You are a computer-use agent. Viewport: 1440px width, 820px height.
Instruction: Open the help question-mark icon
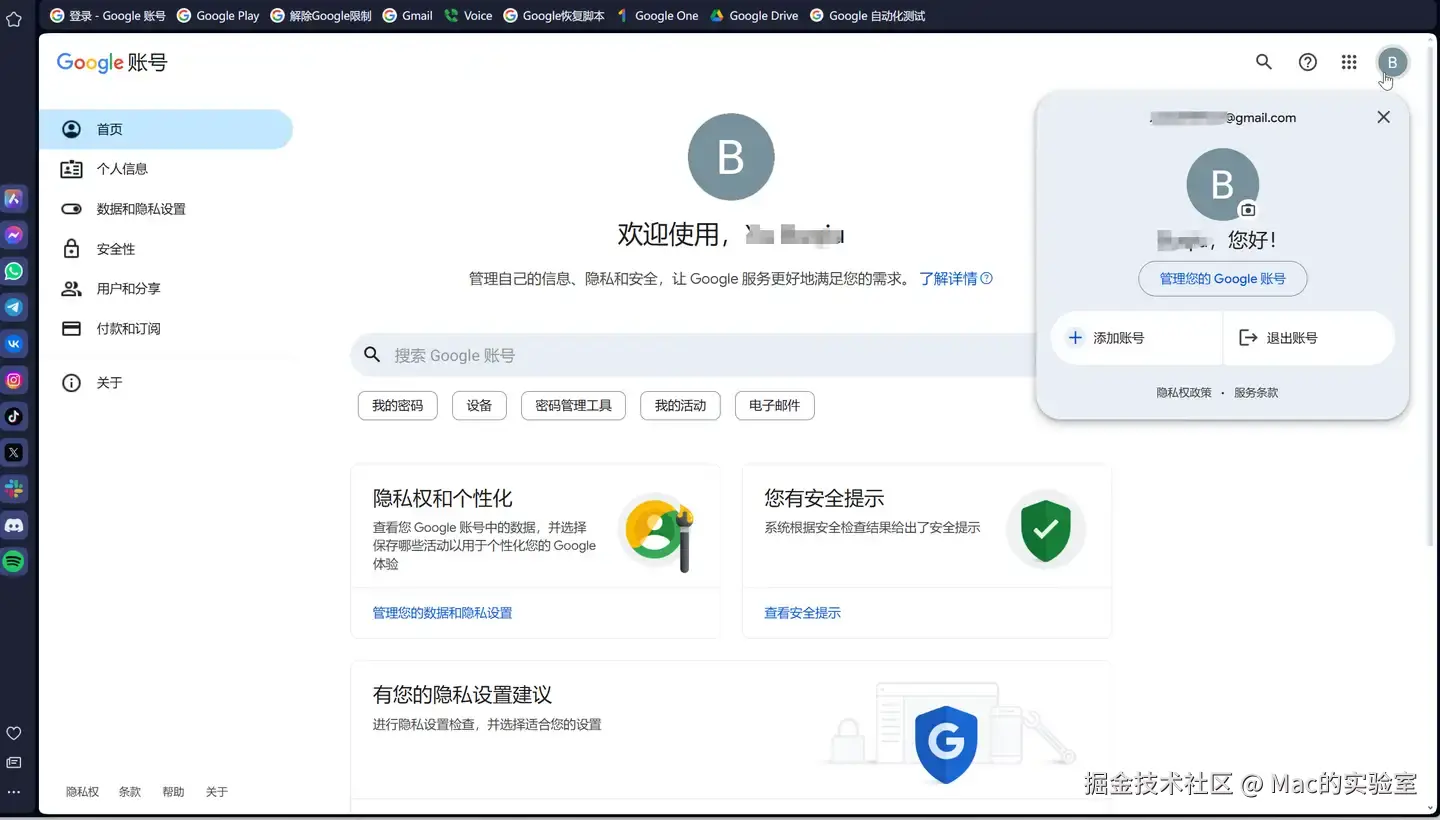[1307, 62]
